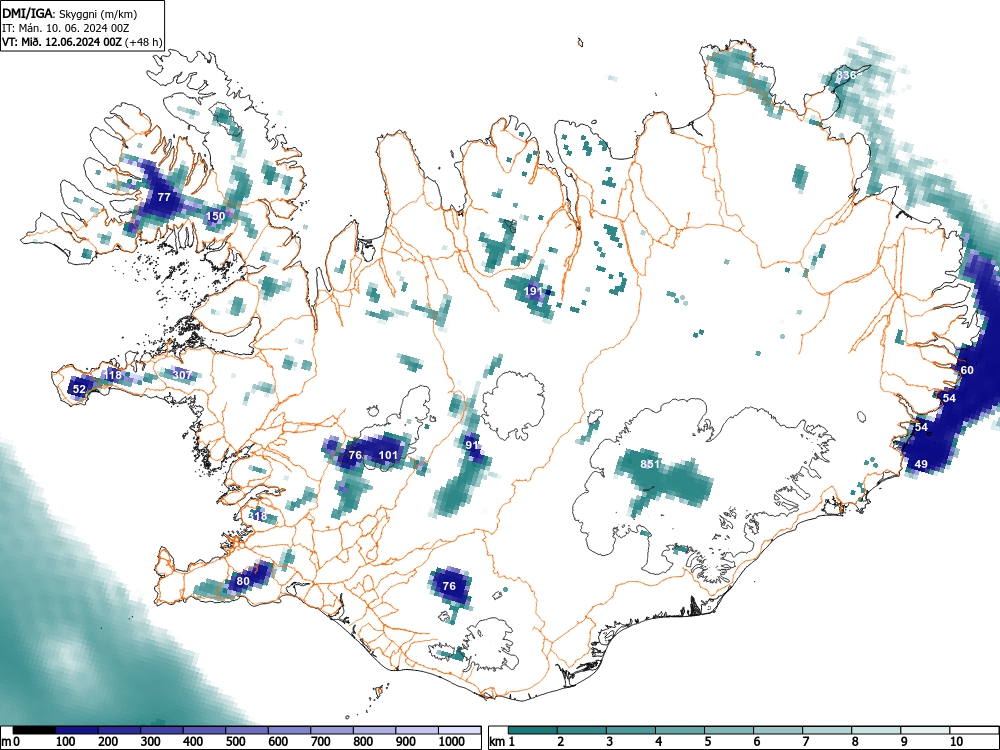Select the dark teal swatch between km 1 and 2
Viewport: 1000px width, 750px height.
coord(533,731)
